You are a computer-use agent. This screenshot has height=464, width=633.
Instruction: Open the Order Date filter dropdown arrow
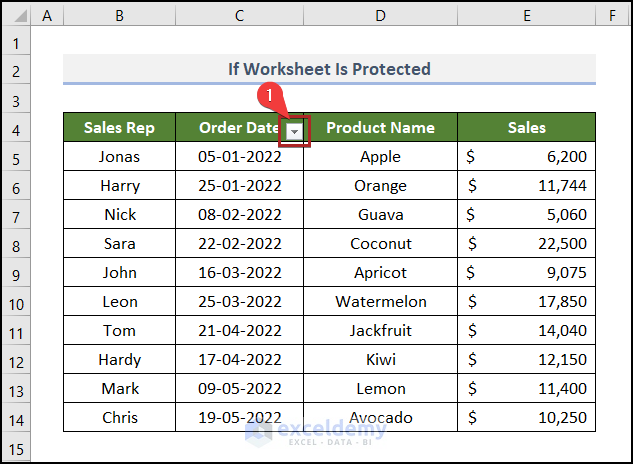coord(294,131)
